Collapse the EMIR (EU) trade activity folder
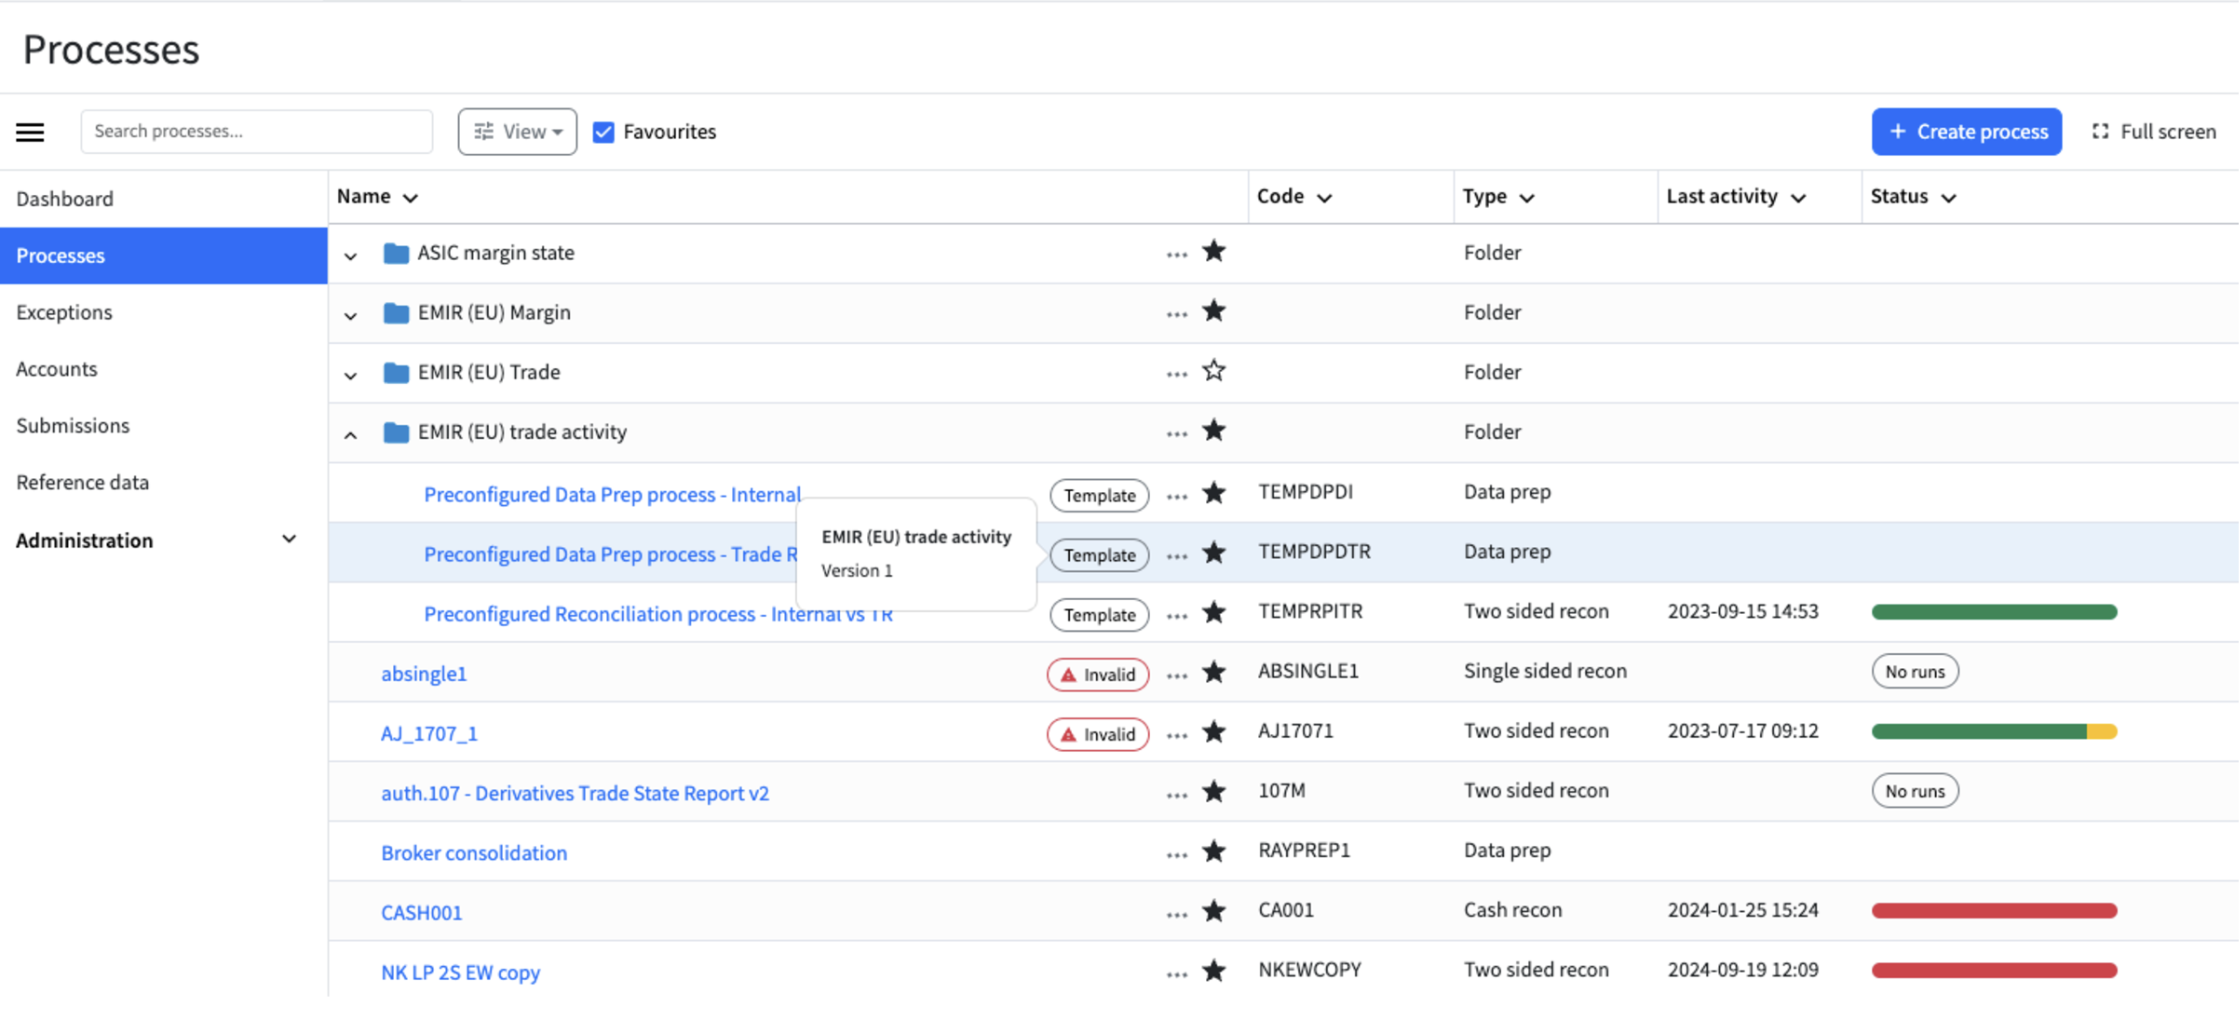This screenshot has height=1010, width=2240. tap(350, 435)
